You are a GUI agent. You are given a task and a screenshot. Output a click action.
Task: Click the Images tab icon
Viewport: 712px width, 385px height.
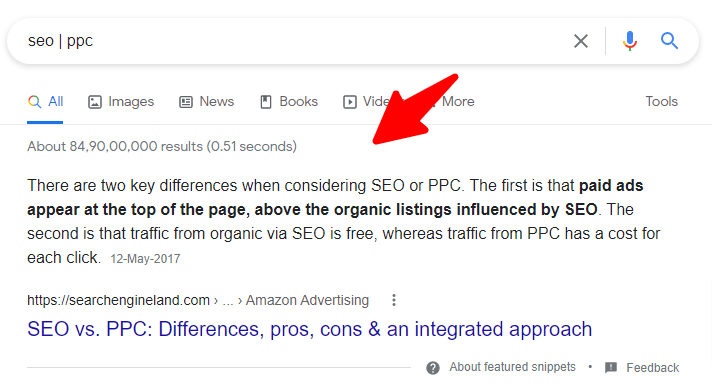point(94,102)
